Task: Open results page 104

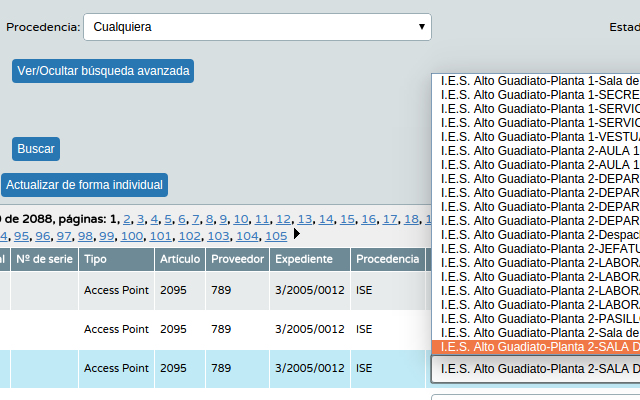Action: 247,236
